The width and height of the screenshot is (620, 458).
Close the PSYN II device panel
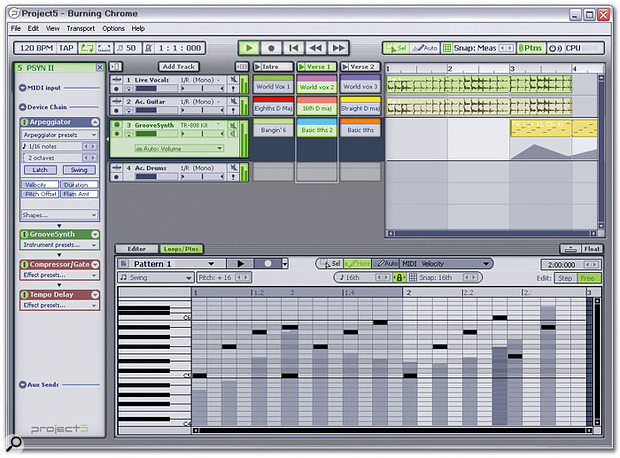[100, 68]
